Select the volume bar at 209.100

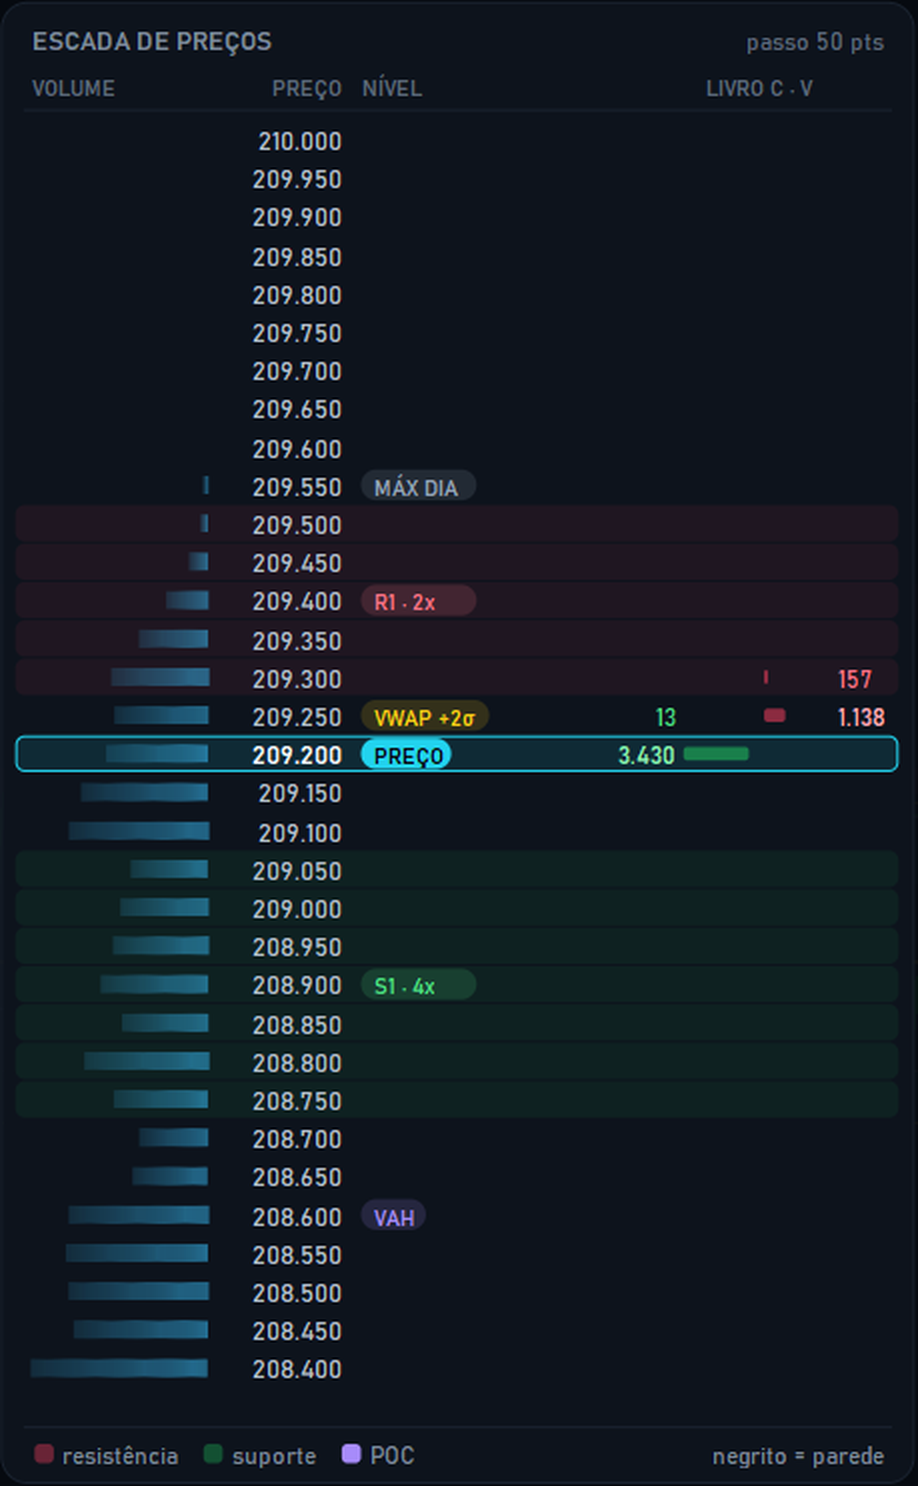point(139,831)
